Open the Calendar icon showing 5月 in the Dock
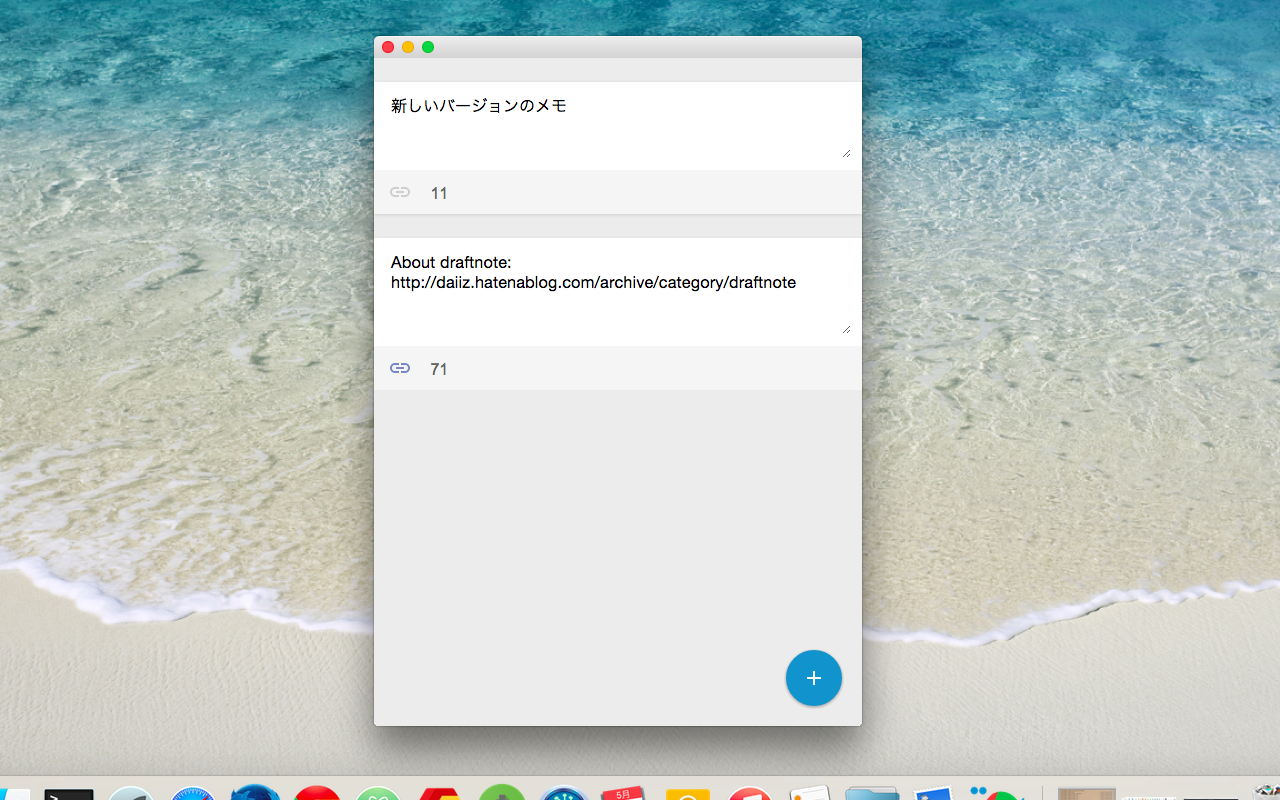This screenshot has height=800, width=1280. coord(625,793)
